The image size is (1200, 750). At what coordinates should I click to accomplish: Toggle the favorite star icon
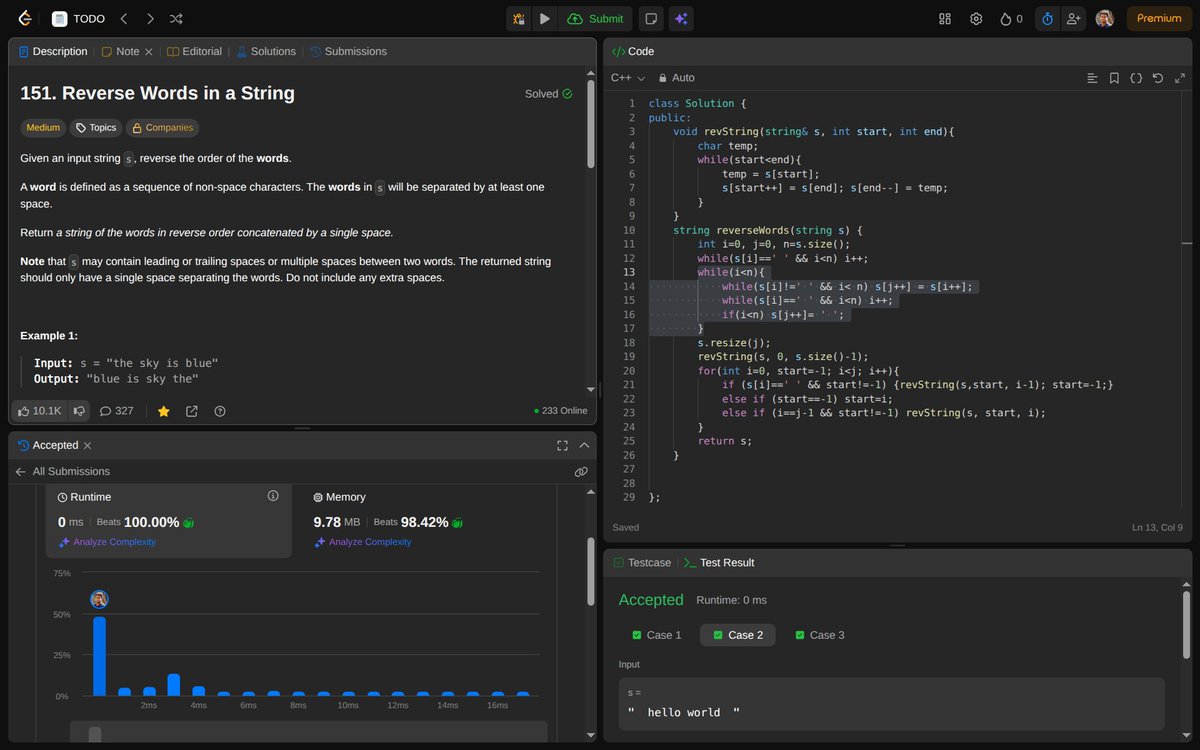click(x=164, y=411)
